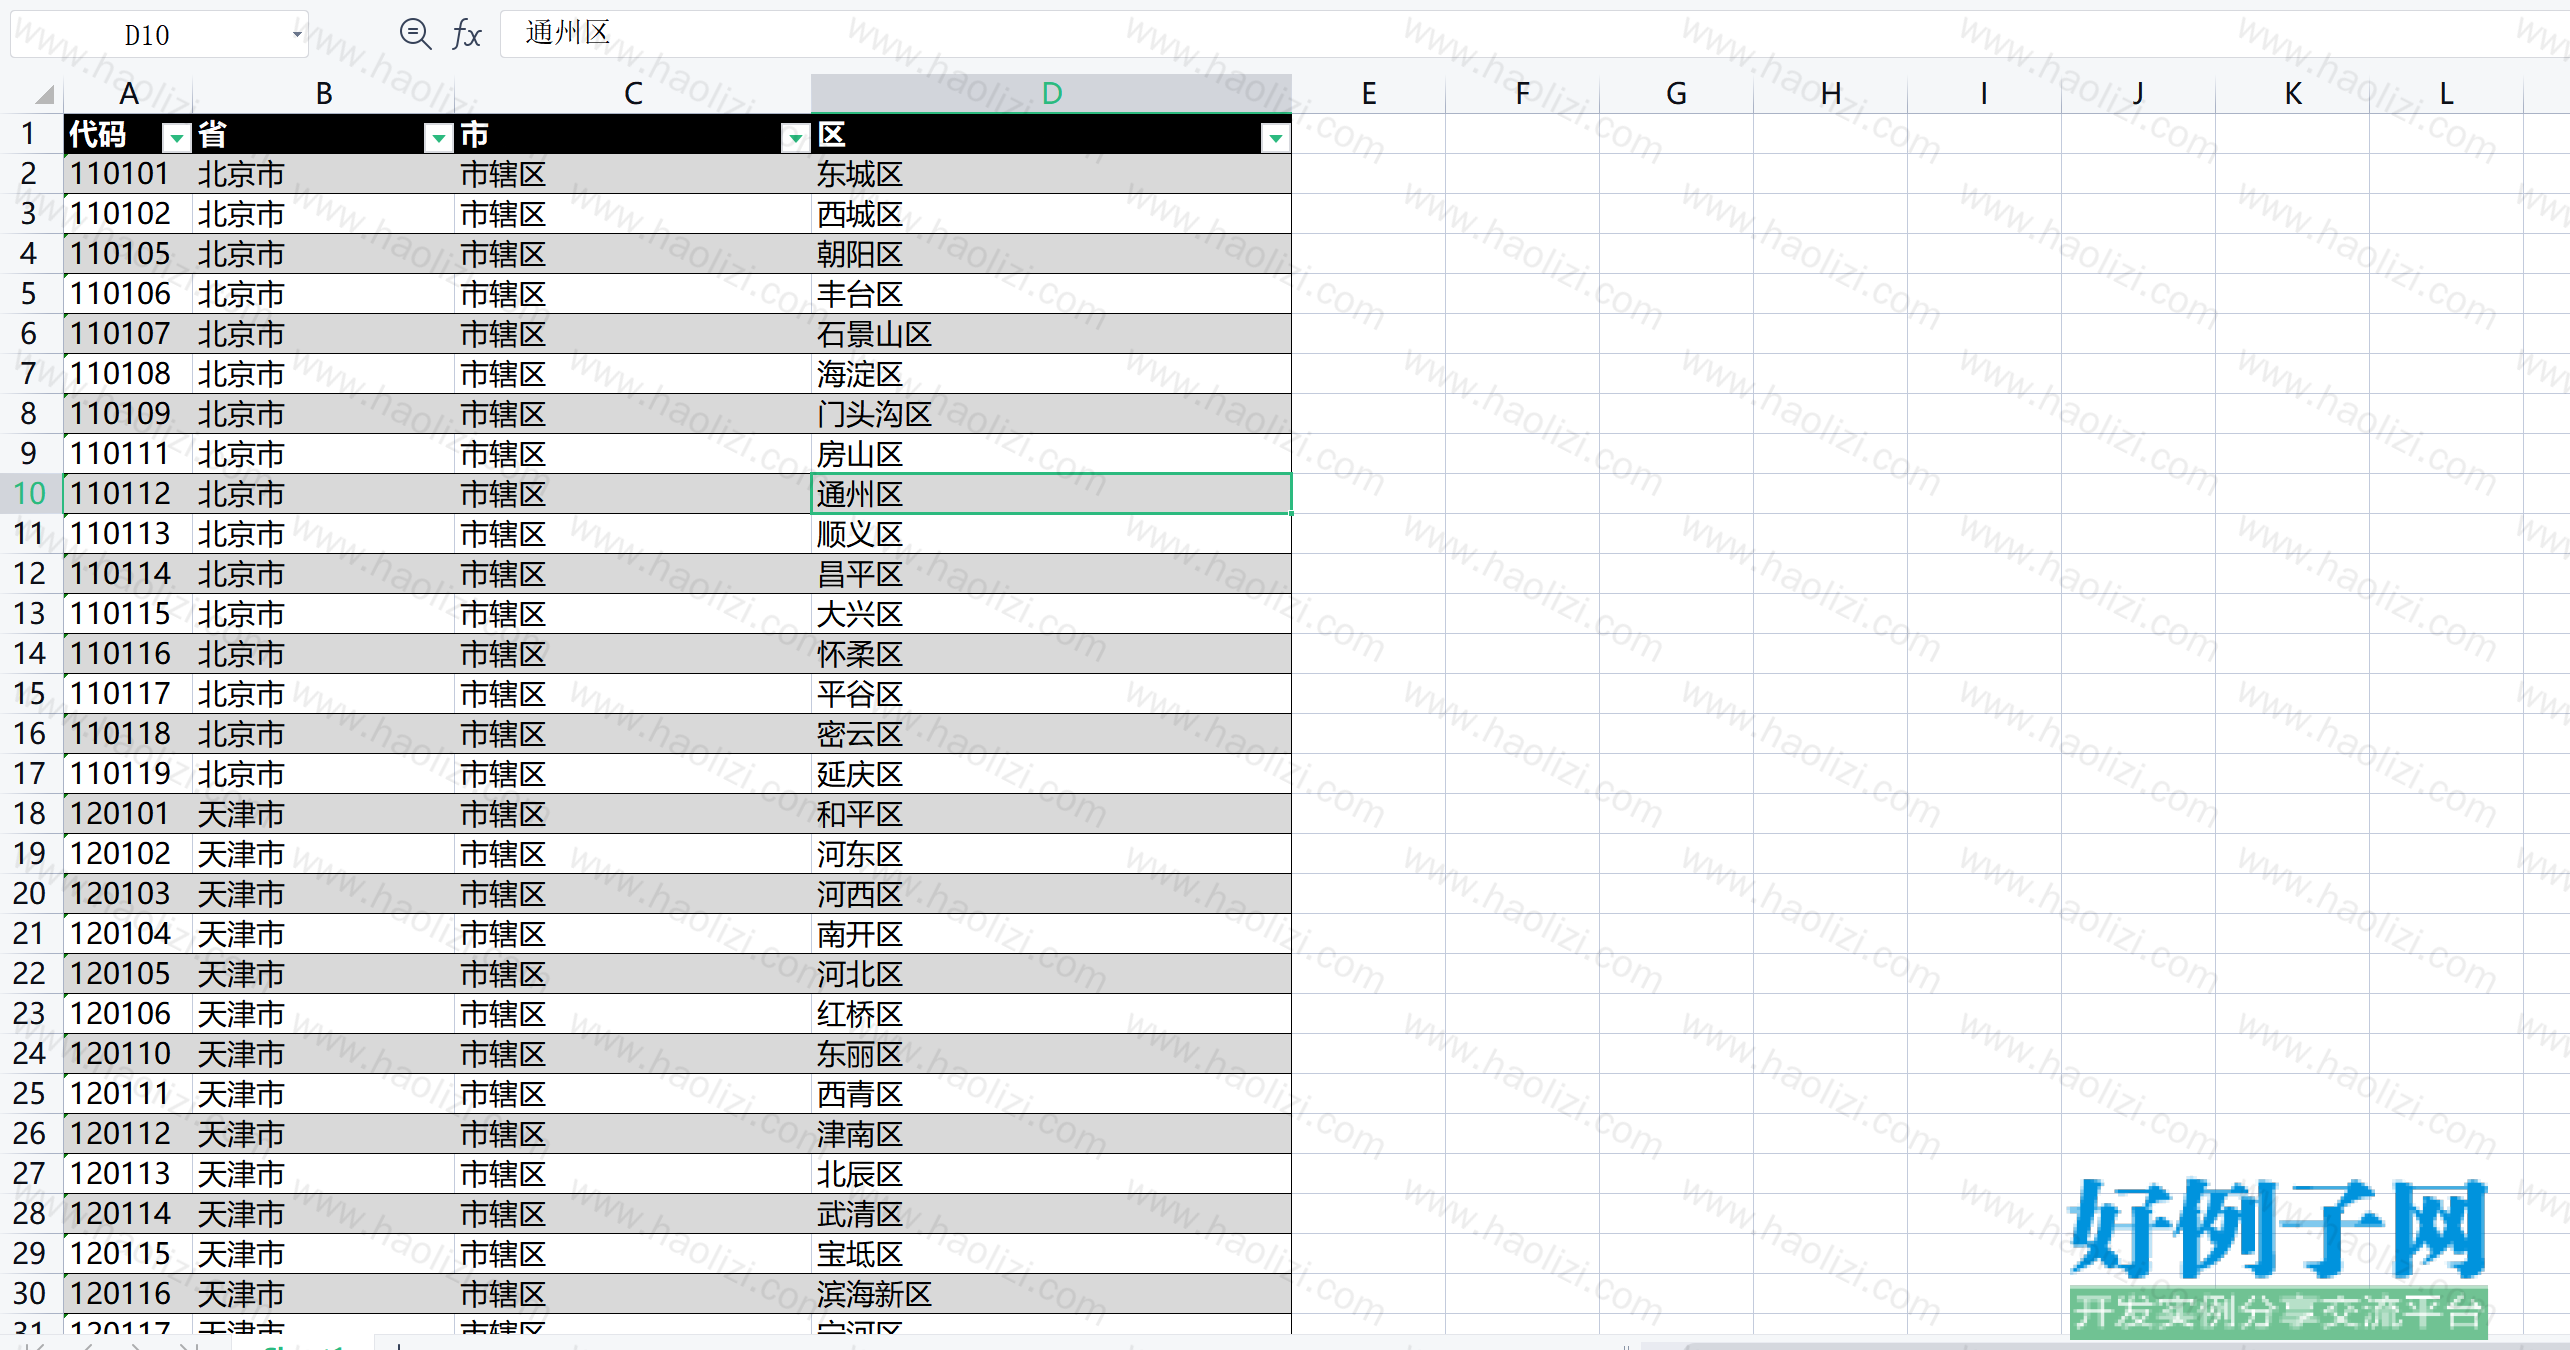The width and height of the screenshot is (2570, 1350).
Task: Click cell containing 石景山区
Action: [1051, 334]
